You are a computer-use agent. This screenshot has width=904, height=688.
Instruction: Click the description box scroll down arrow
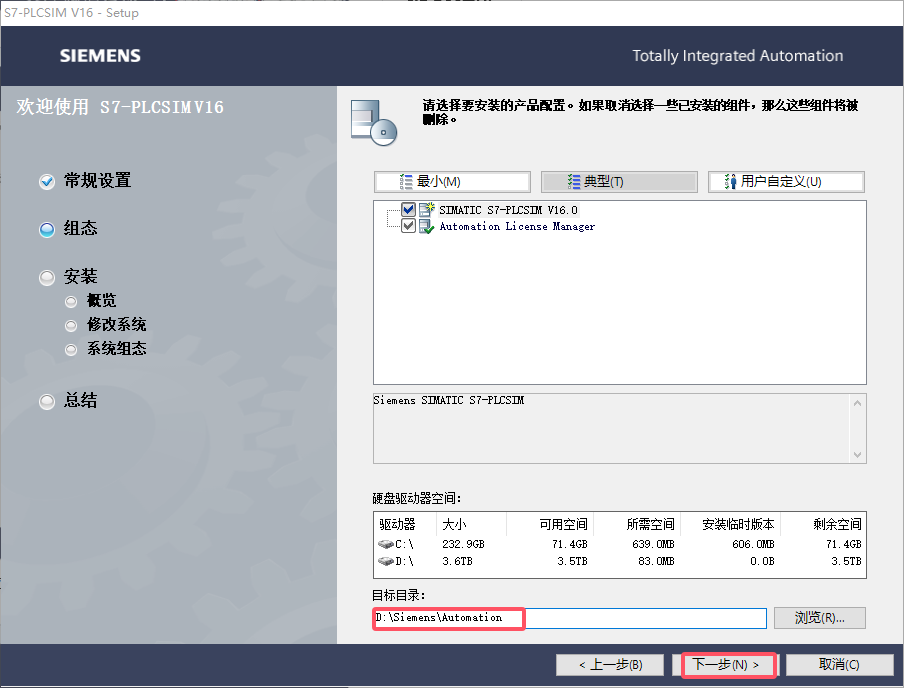click(x=857, y=454)
